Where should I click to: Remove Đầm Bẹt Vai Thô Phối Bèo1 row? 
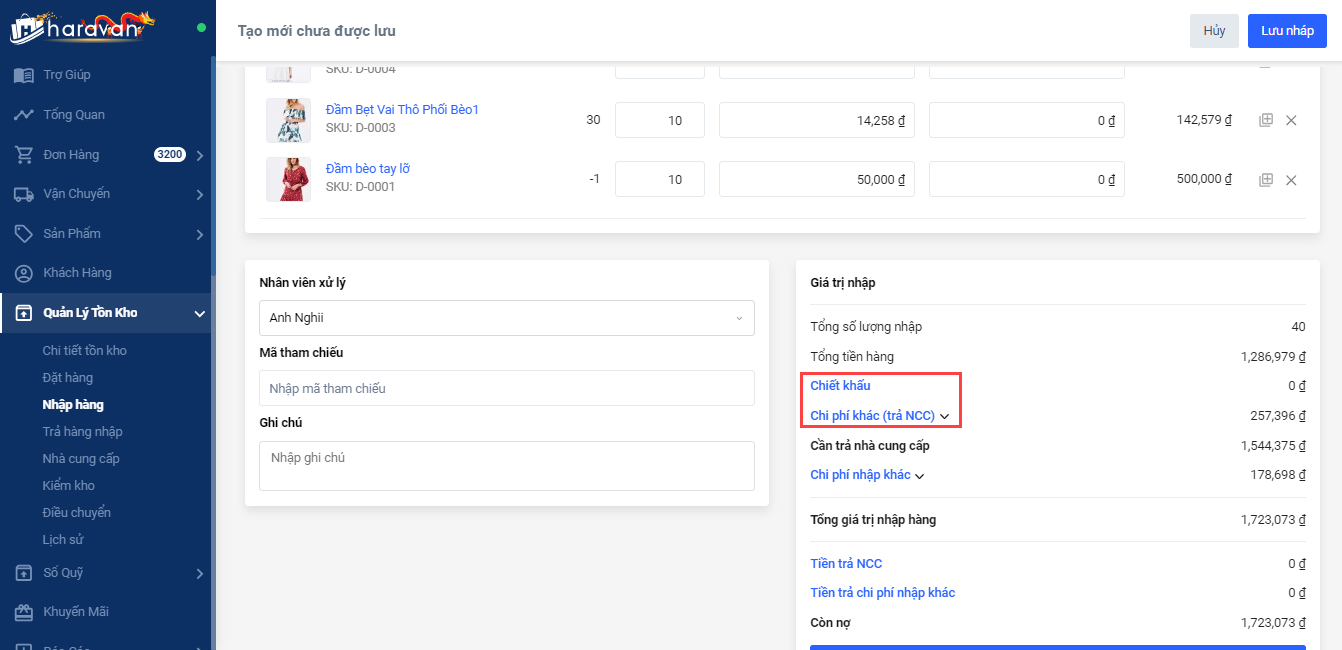tap(1291, 120)
